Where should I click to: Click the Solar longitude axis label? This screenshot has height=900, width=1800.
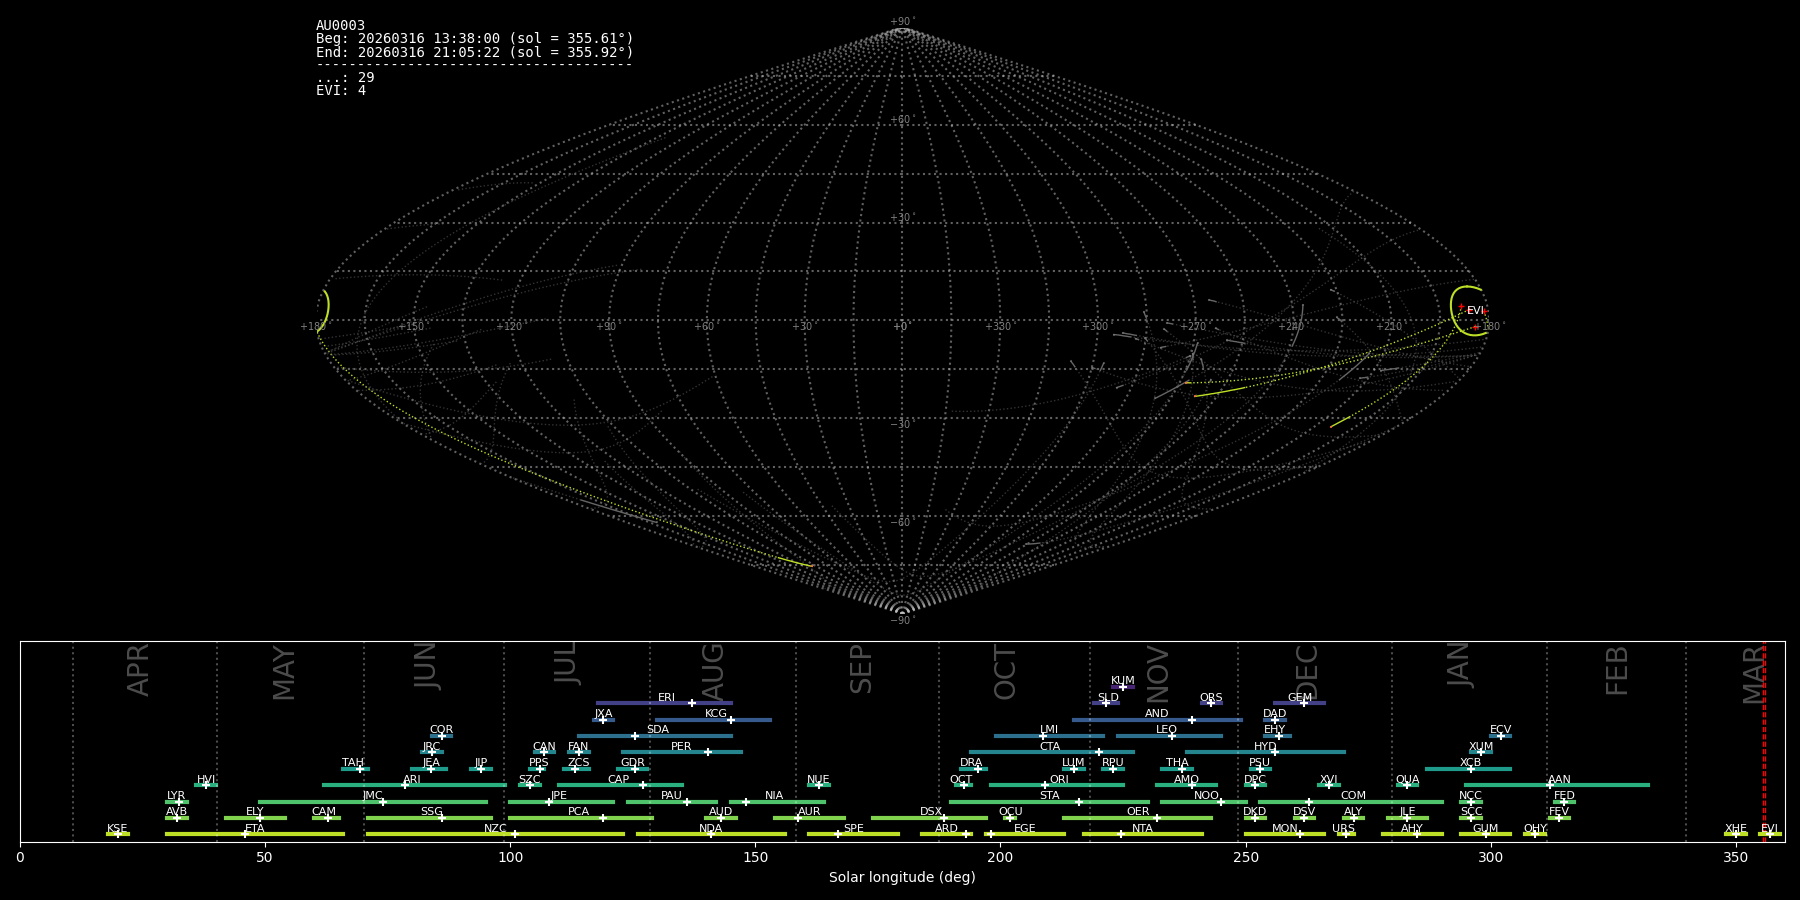pos(901,878)
